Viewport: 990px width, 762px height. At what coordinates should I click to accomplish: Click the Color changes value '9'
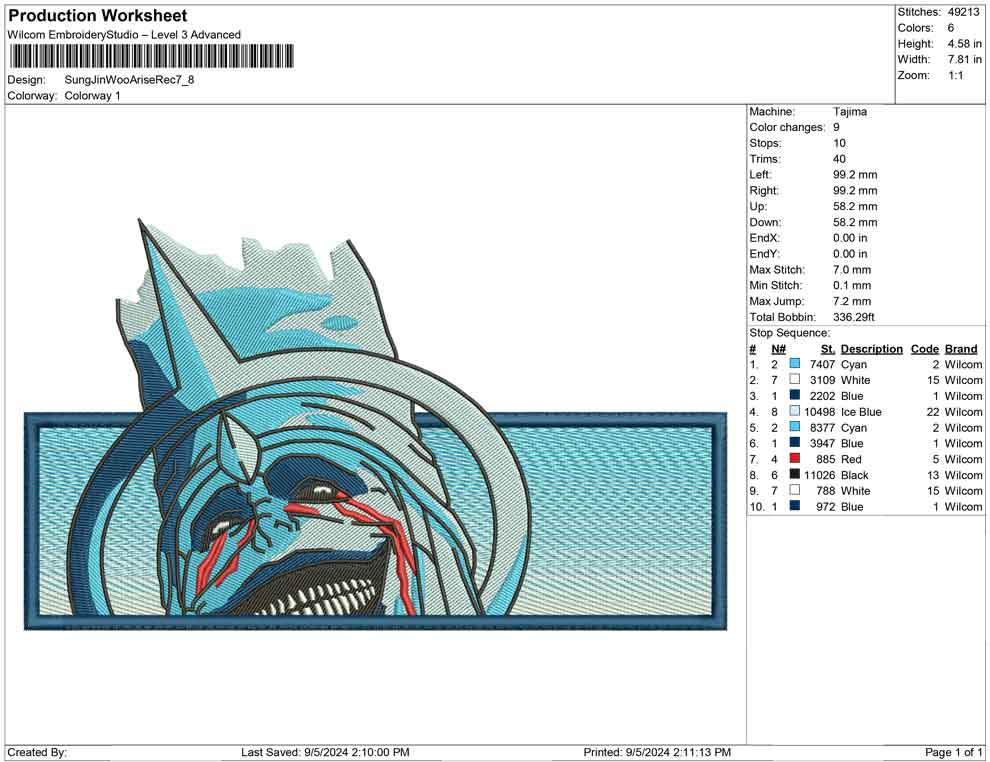837,128
